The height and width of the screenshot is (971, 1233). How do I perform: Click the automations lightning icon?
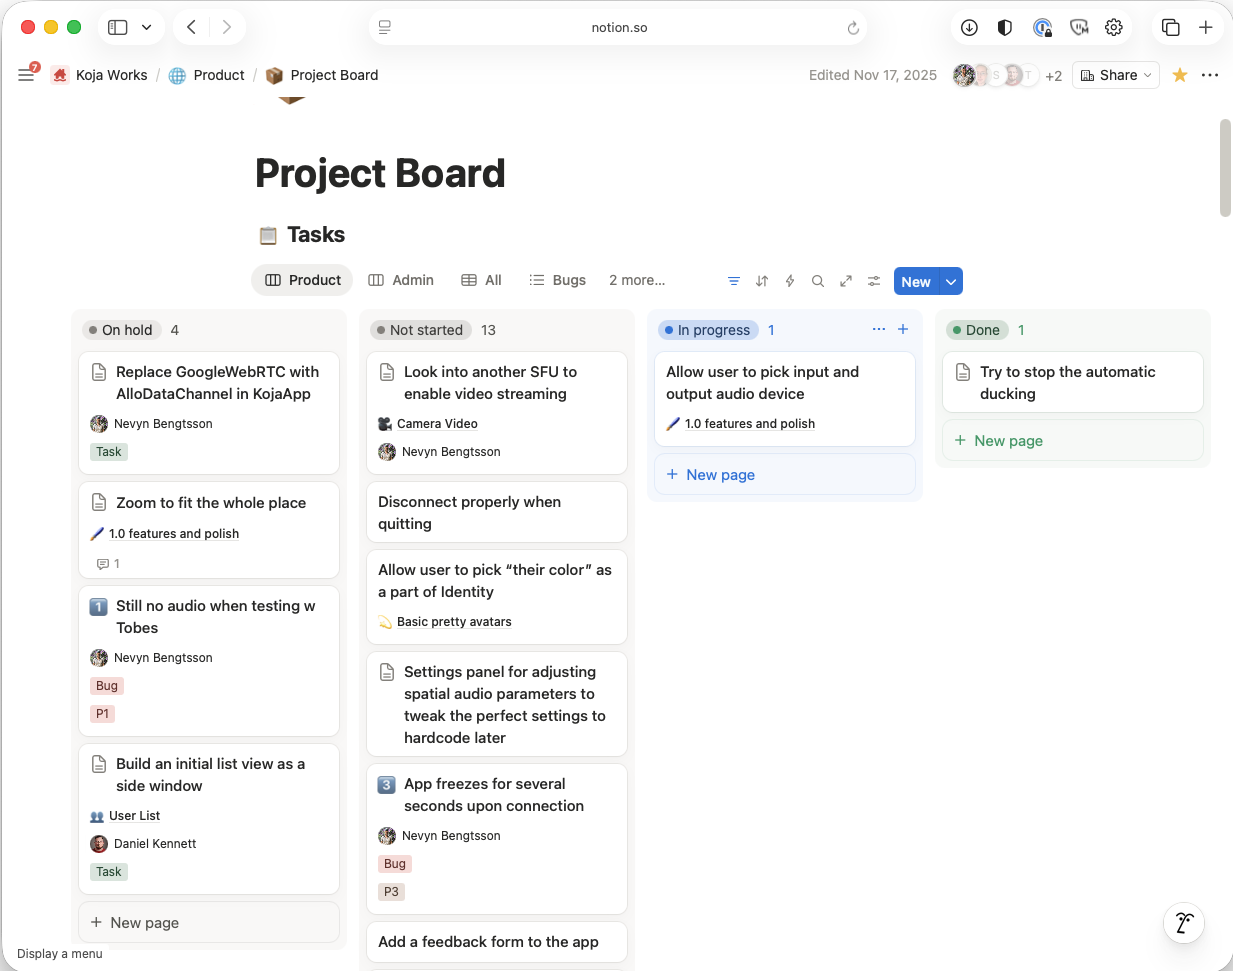790,281
